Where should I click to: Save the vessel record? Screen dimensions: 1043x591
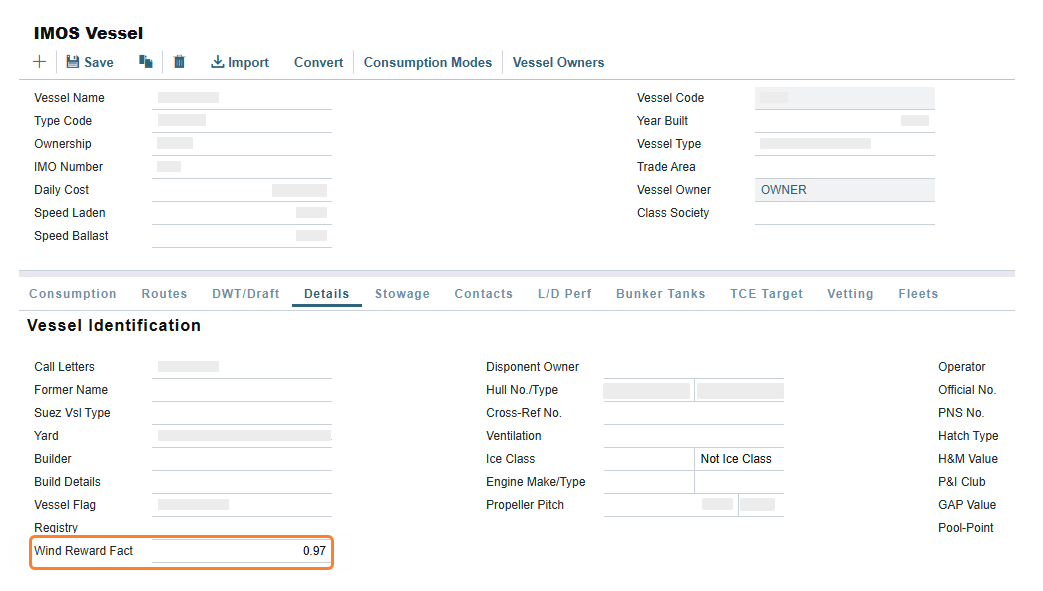pyautogui.click(x=89, y=62)
